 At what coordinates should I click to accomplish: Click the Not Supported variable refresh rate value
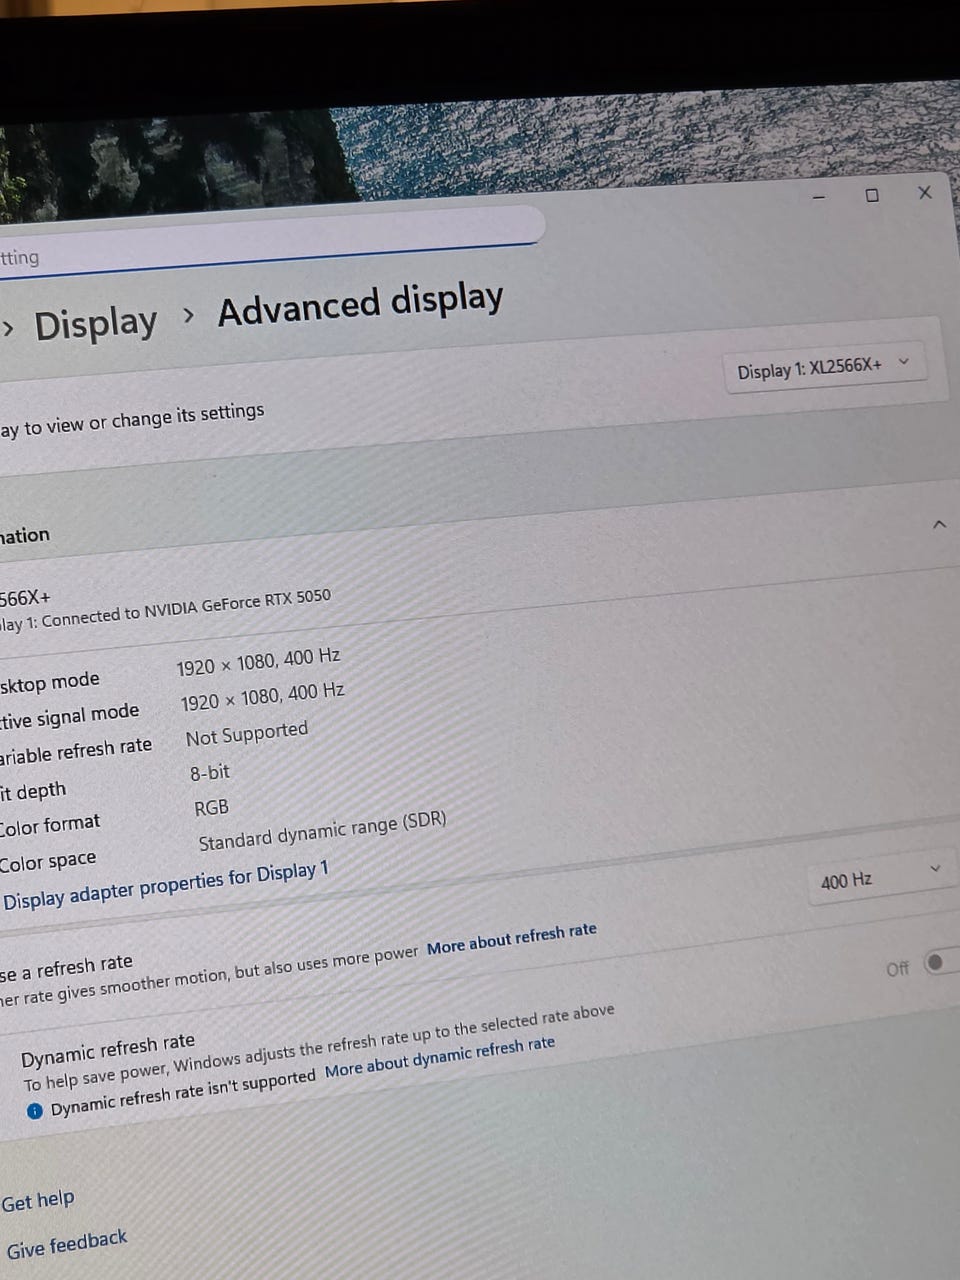click(247, 735)
